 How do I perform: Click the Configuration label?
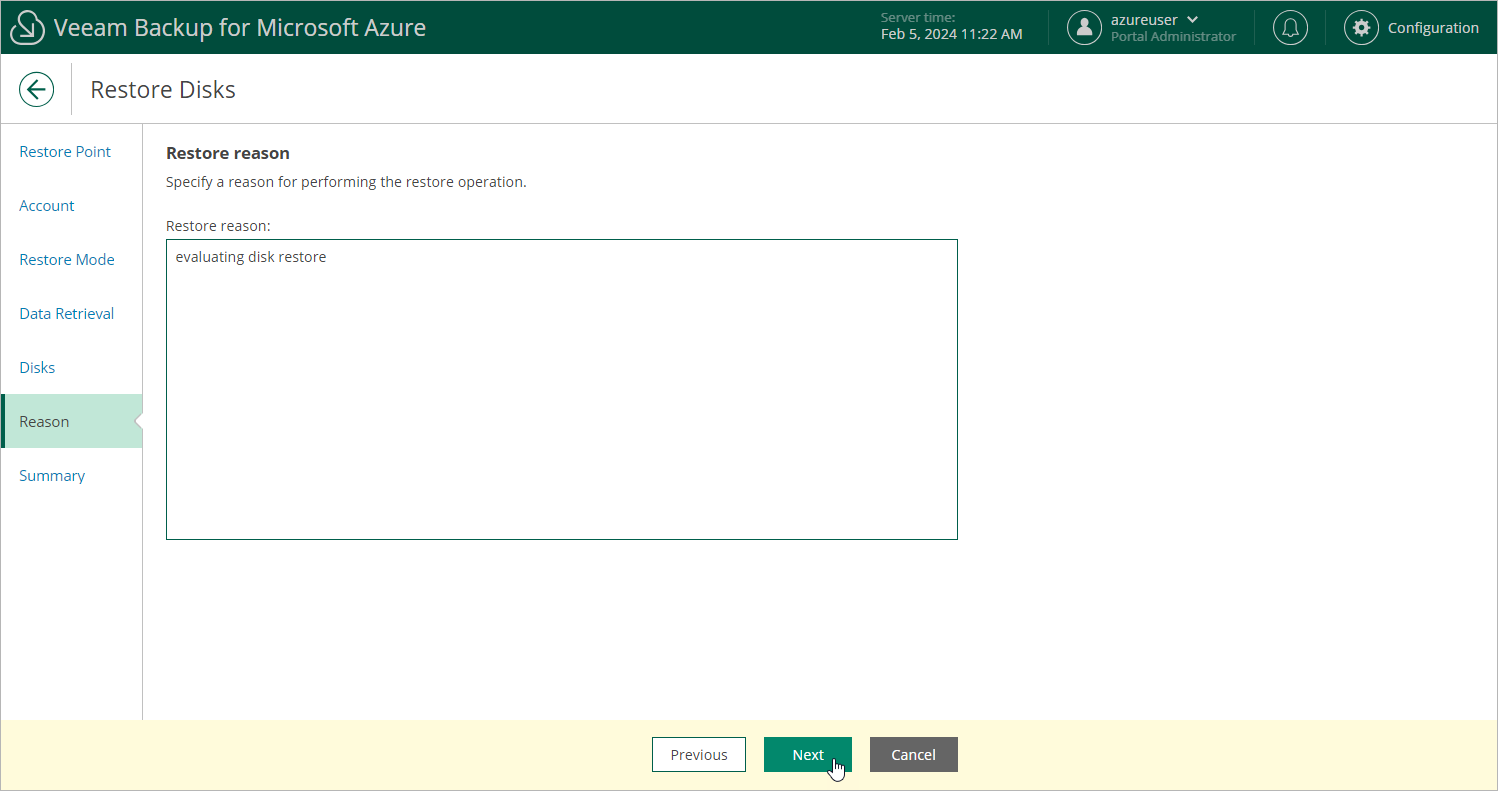(x=1433, y=28)
